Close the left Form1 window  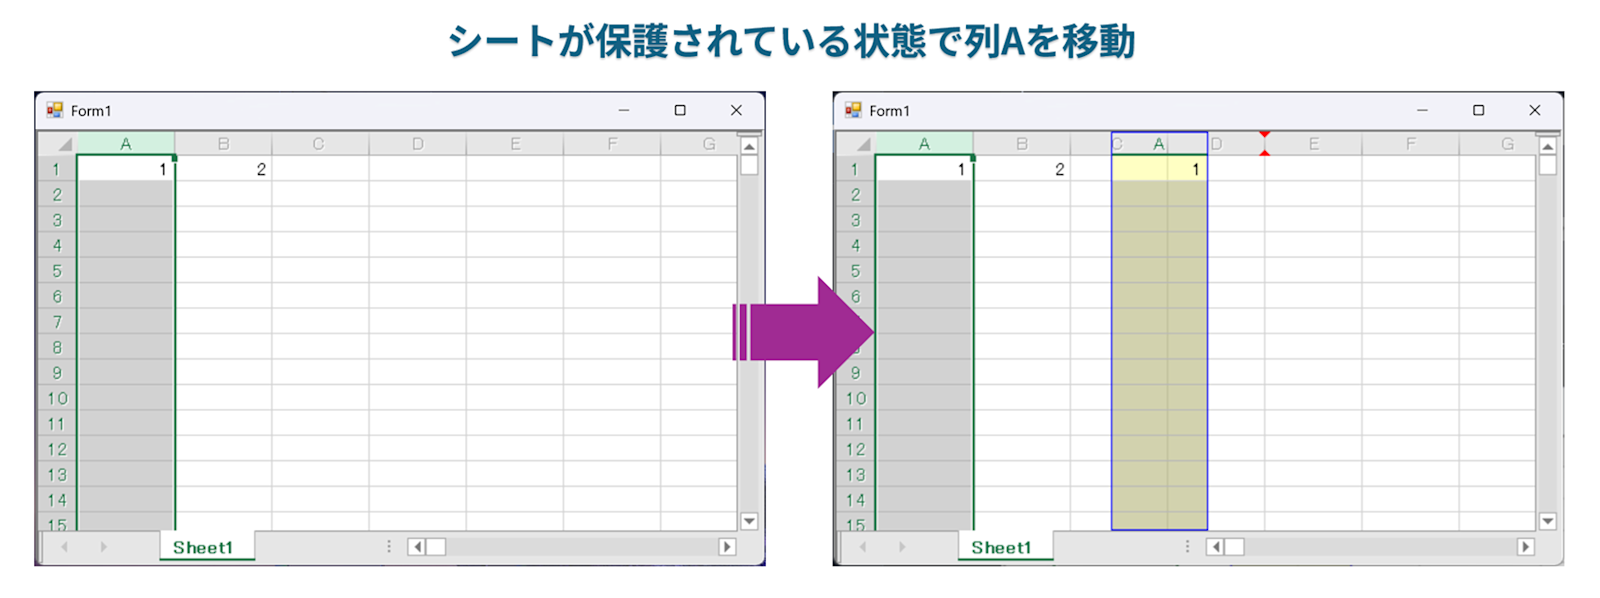[x=736, y=110]
